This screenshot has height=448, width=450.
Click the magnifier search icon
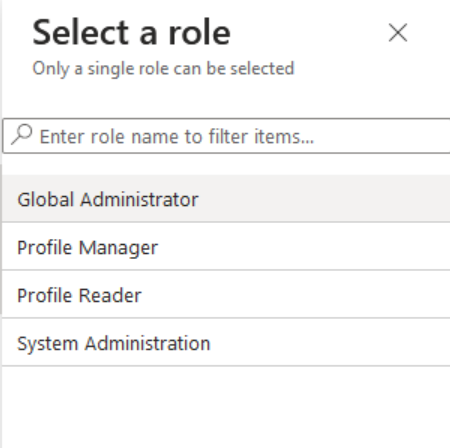[22, 135]
